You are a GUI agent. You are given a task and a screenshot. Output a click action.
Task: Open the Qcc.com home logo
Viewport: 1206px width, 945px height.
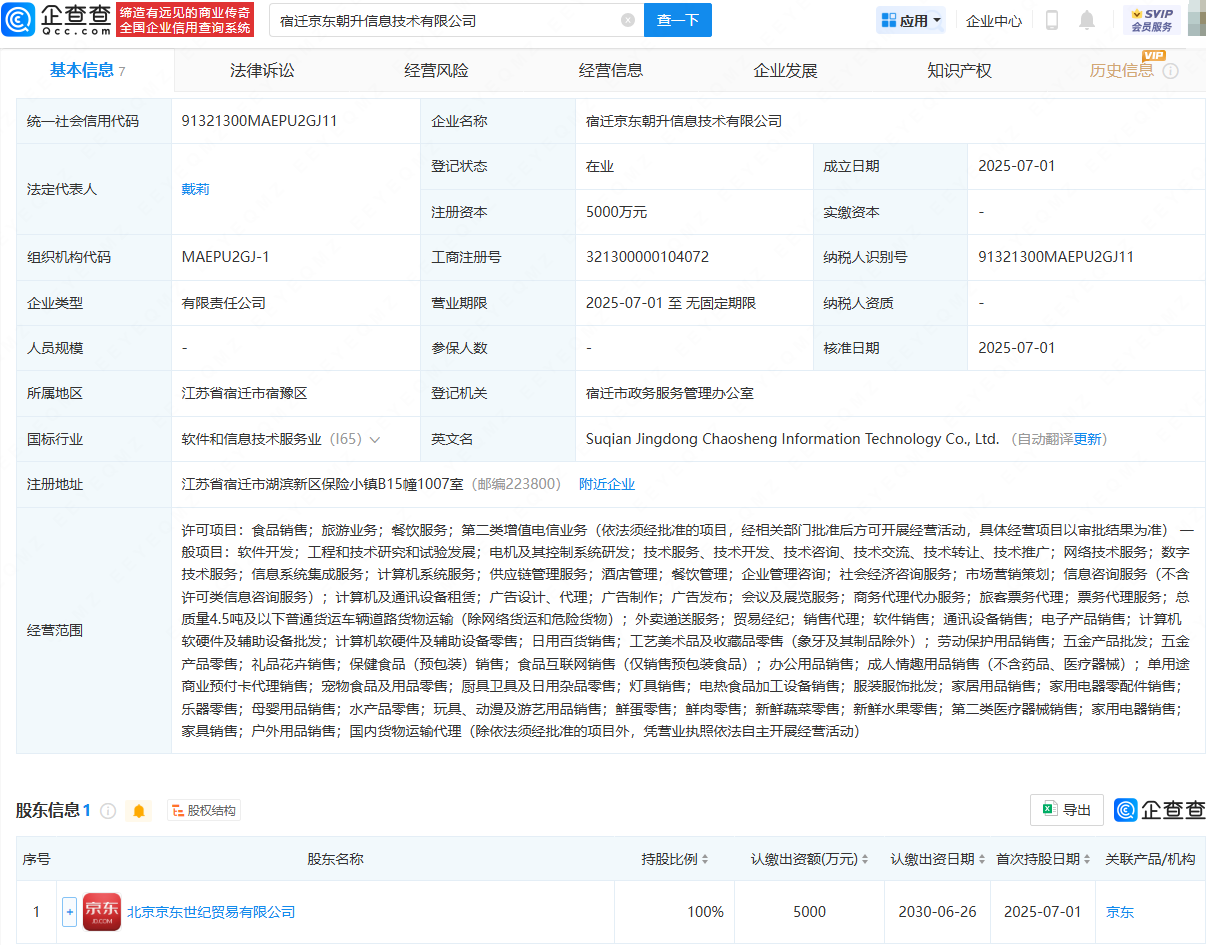[x=57, y=20]
